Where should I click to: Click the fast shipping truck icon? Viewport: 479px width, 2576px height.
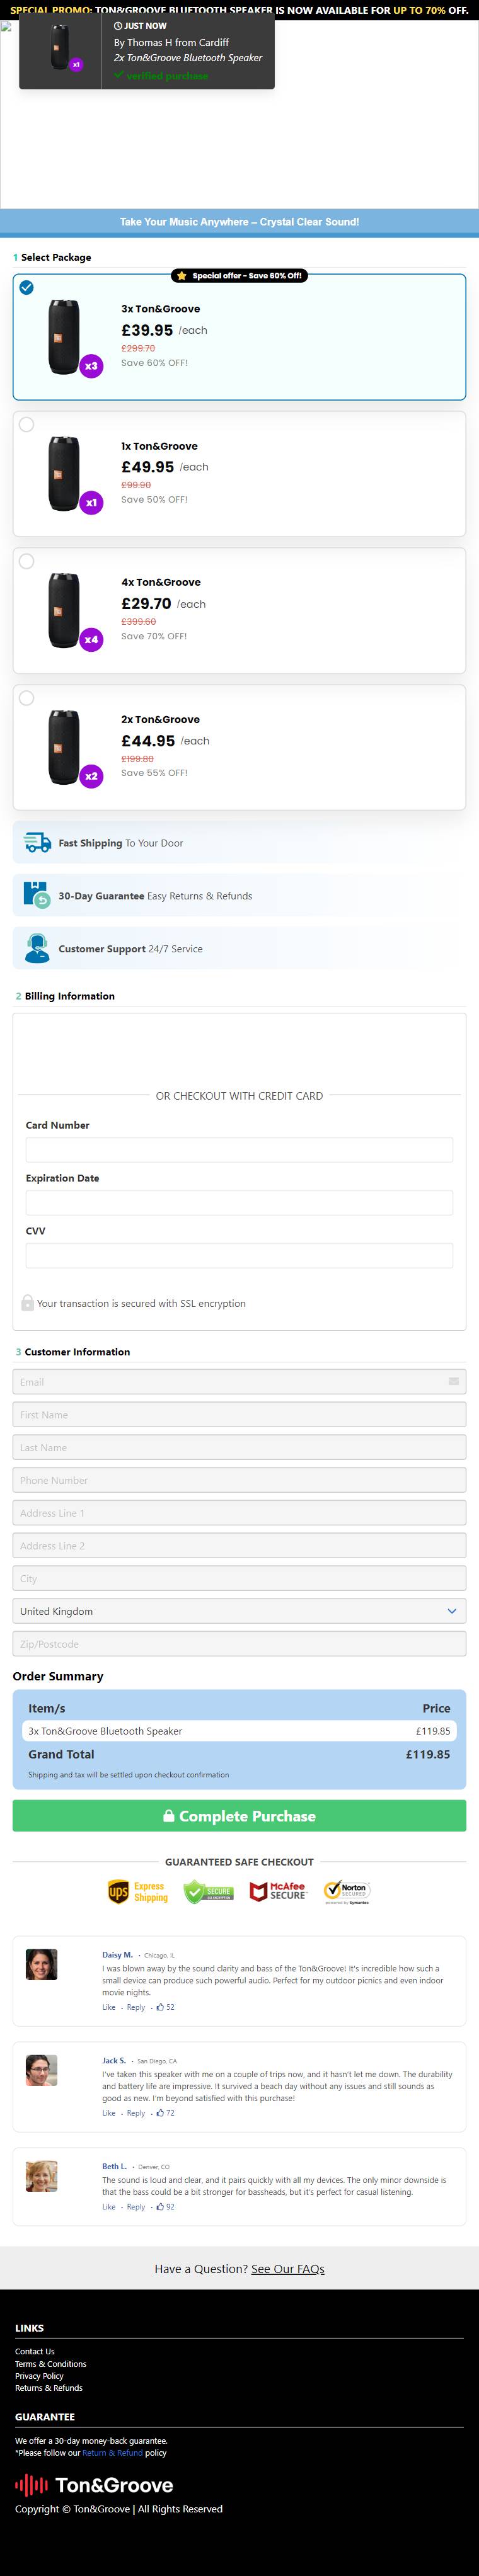37,843
